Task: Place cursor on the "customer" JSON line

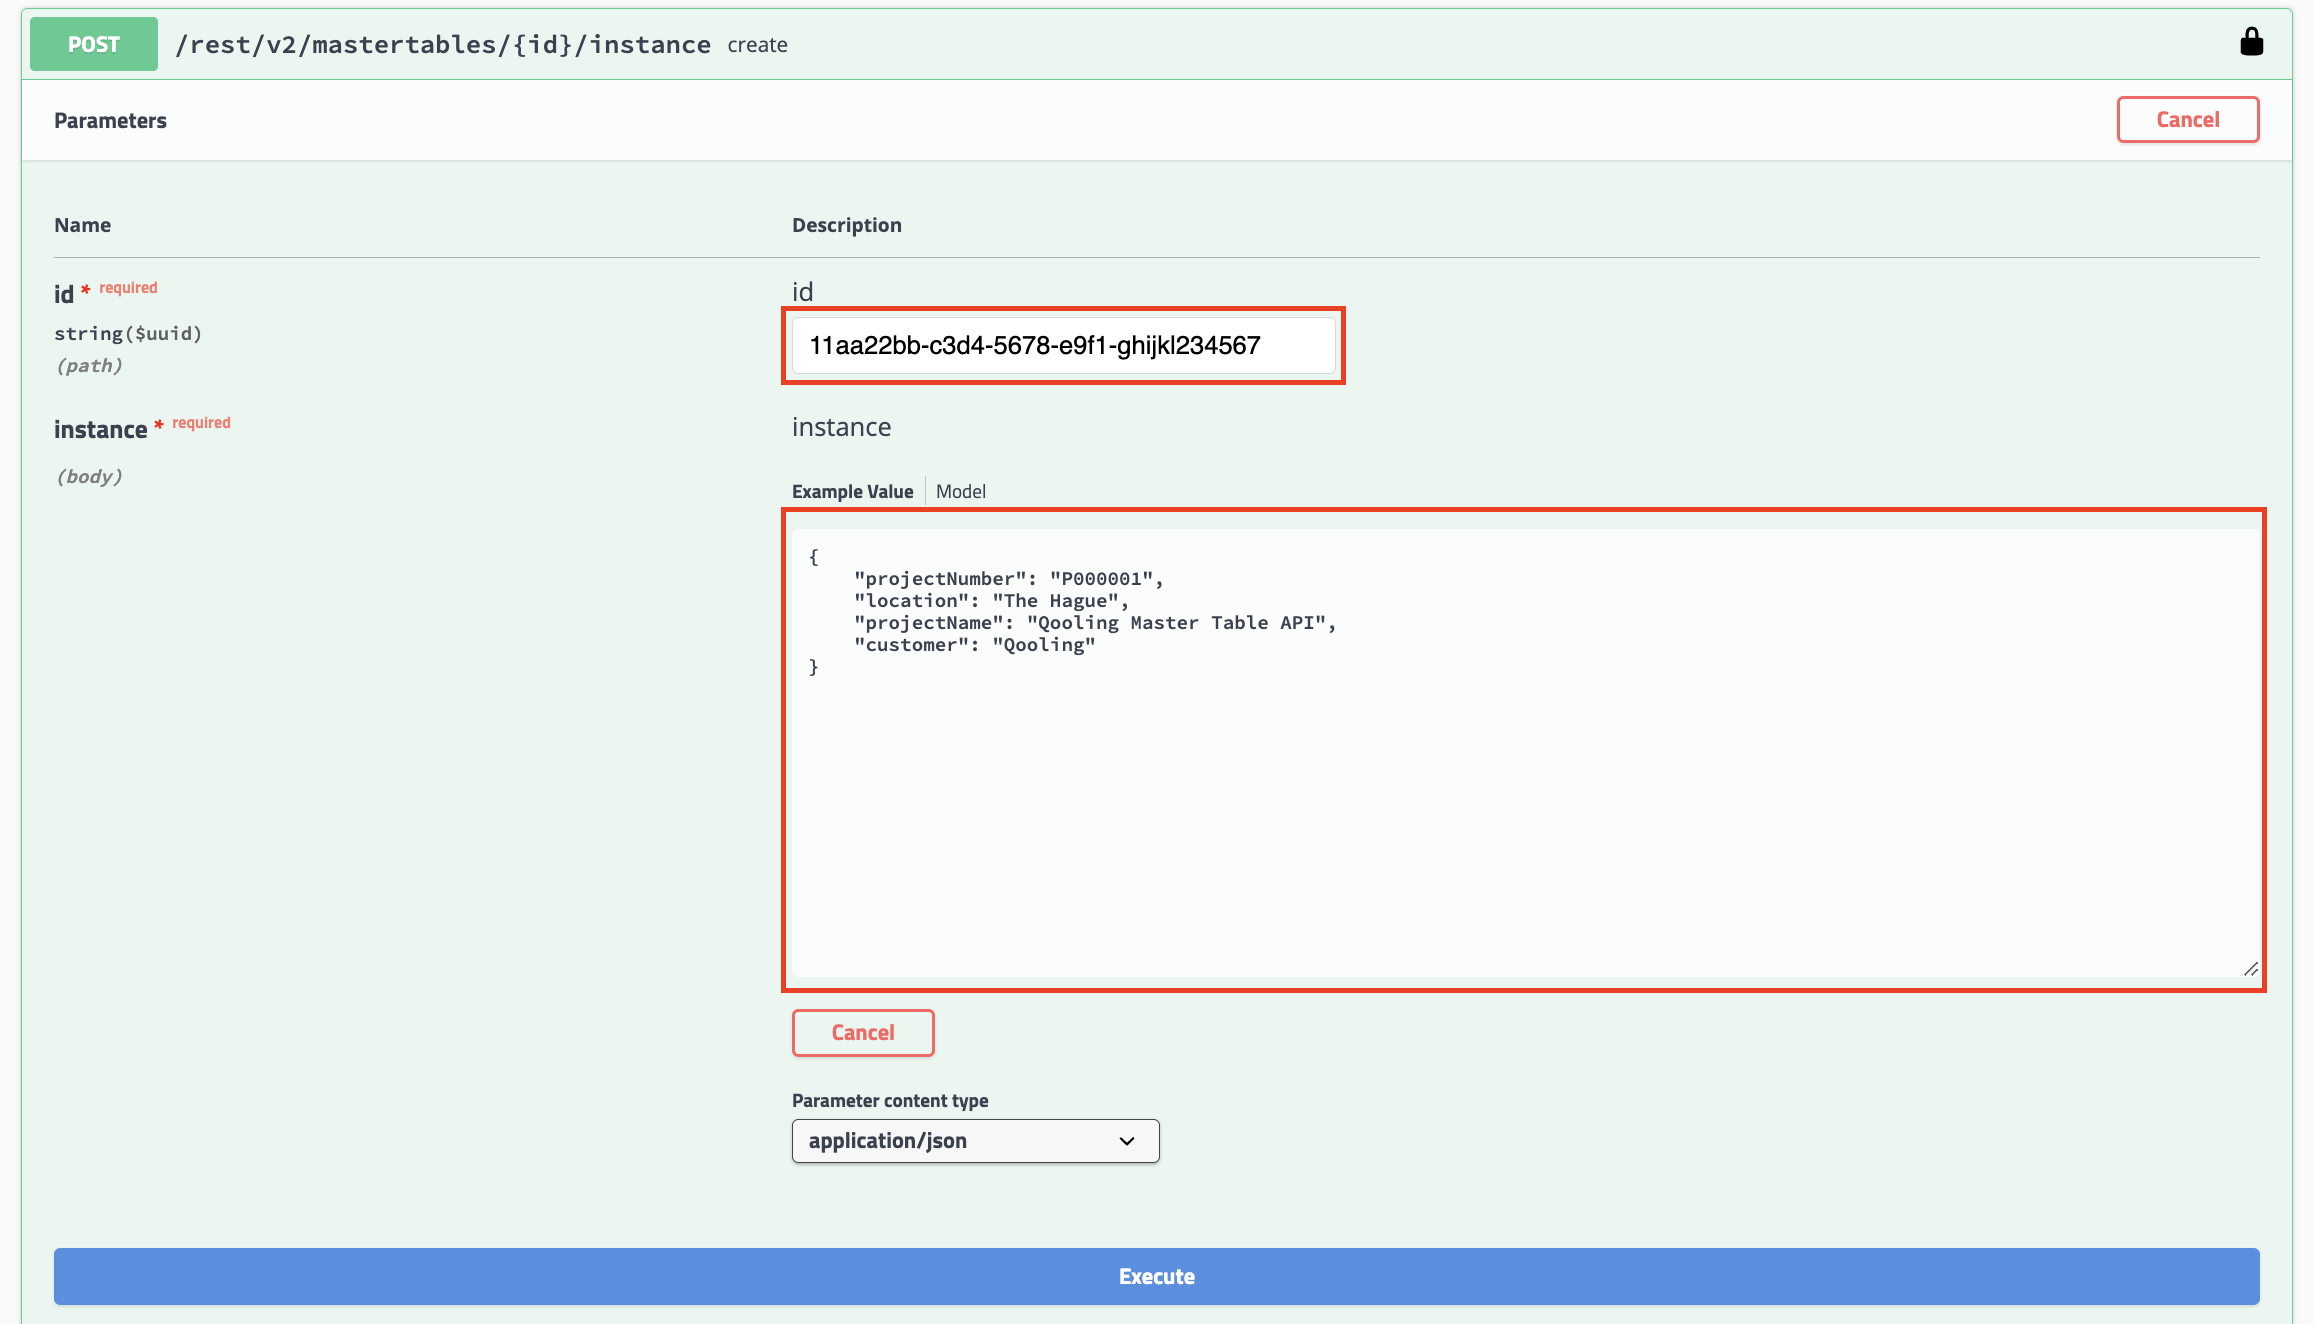Action: (x=974, y=645)
